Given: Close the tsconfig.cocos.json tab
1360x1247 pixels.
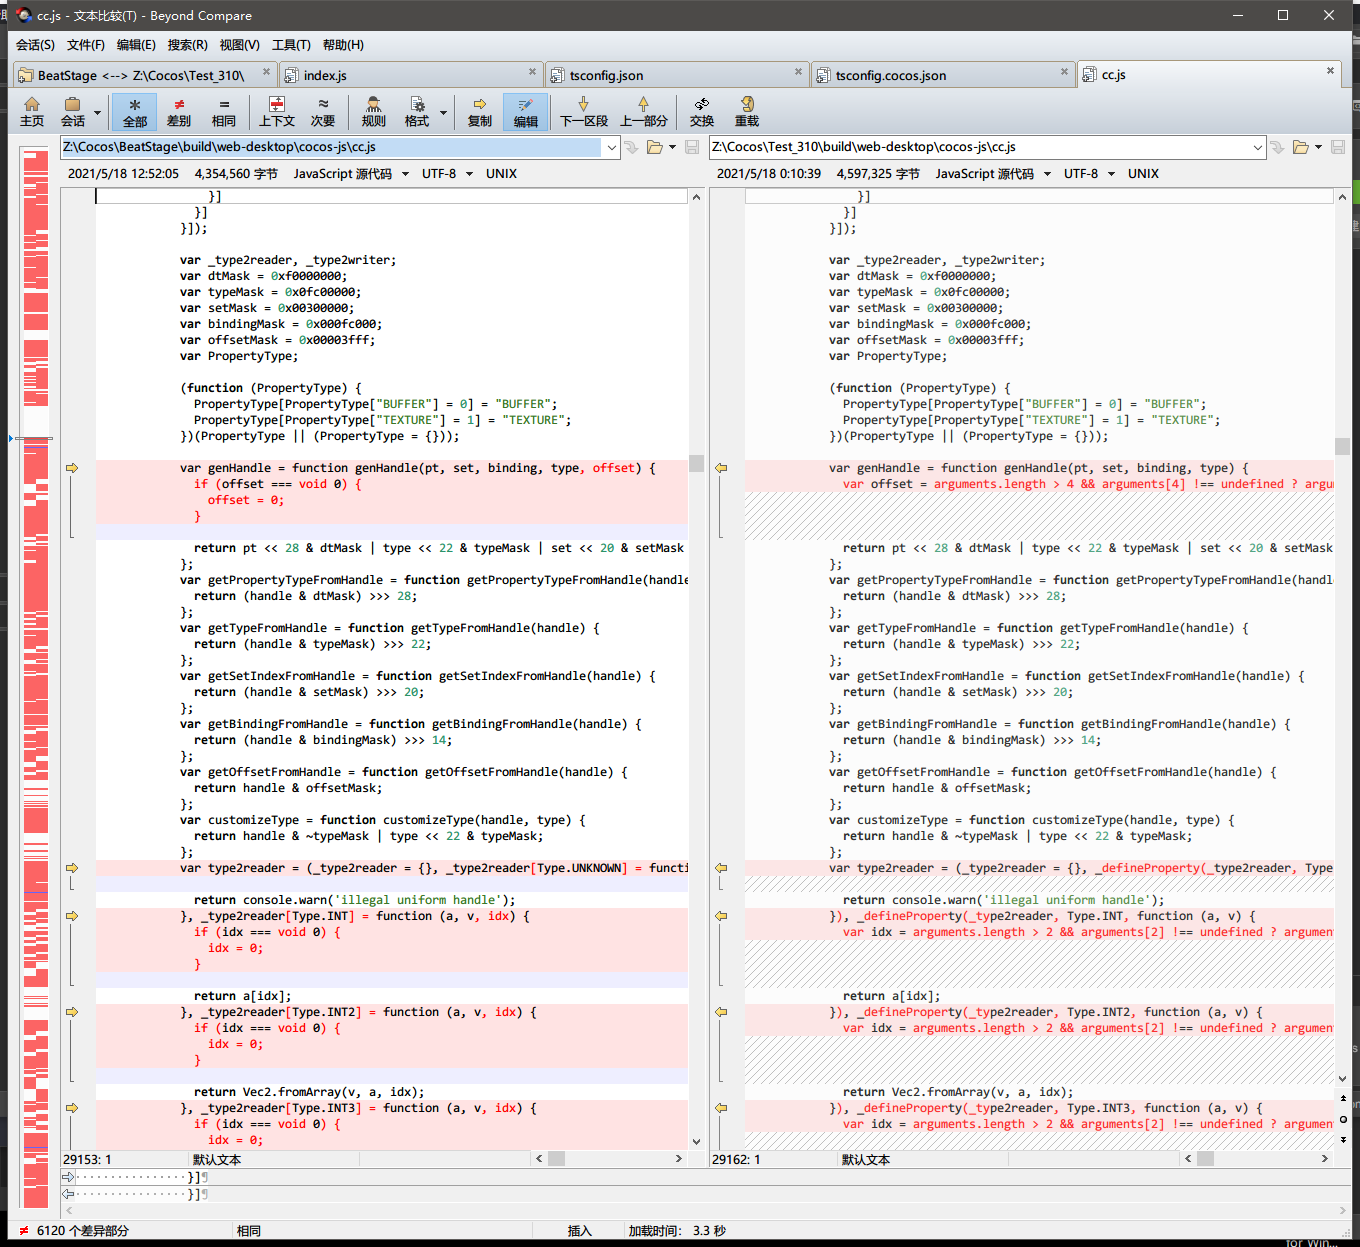Looking at the screenshot, I should [1064, 71].
